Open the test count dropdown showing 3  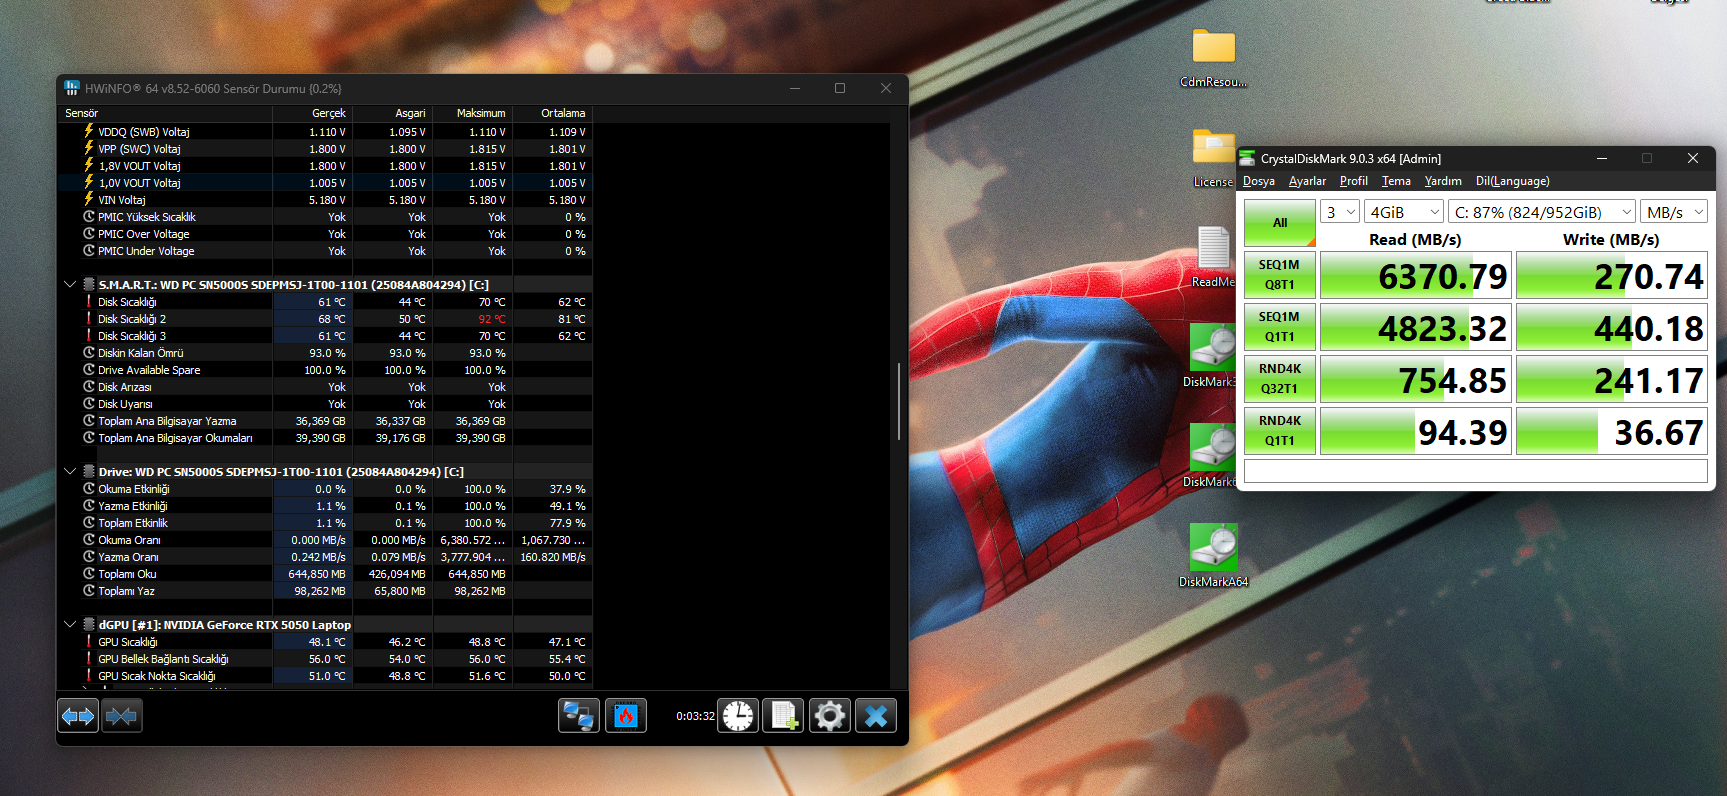1340,212
